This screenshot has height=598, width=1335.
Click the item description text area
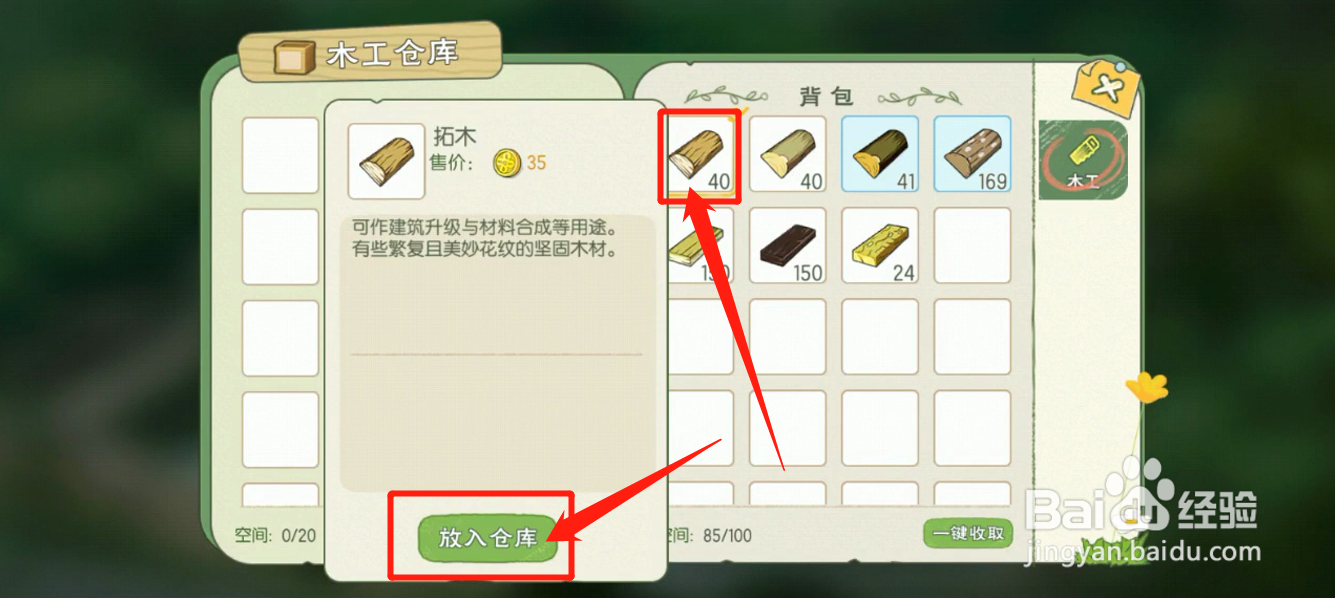[498, 352]
